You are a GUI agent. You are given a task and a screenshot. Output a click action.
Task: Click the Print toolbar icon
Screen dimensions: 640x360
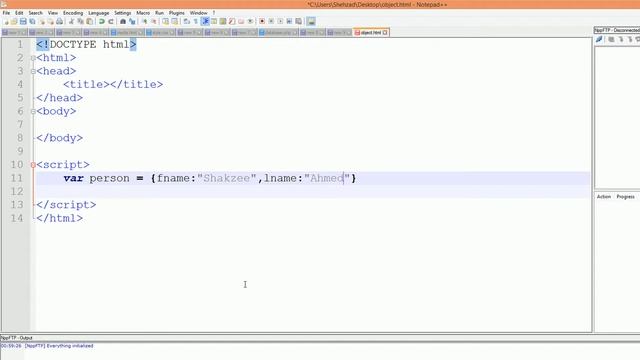click(x=60, y=21)
